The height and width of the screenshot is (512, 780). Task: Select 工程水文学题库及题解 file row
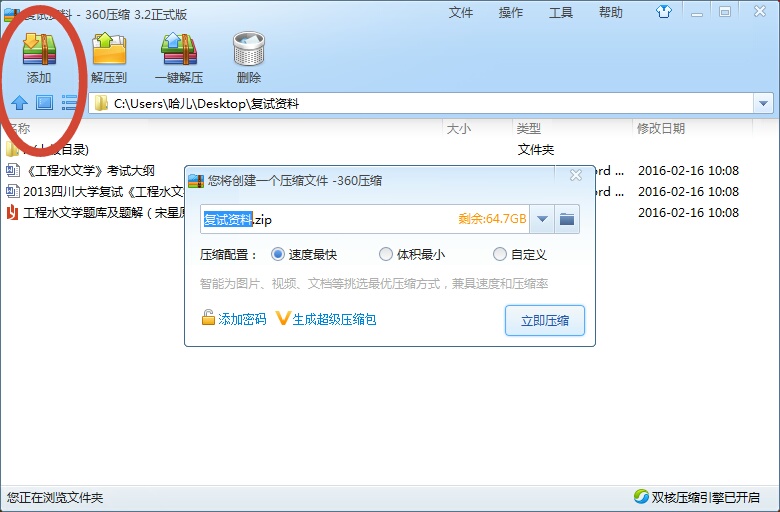tap(103, 212)
